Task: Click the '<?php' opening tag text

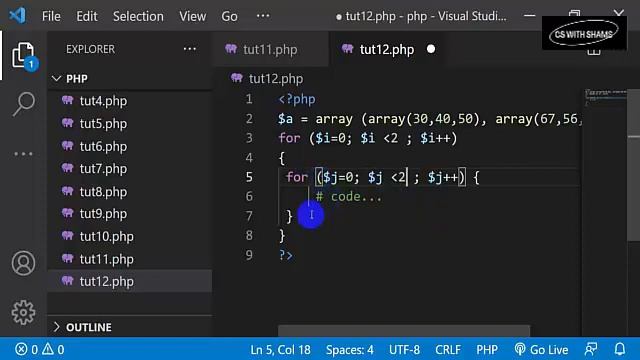Action: pyautogui.click(x=297, y=99)
